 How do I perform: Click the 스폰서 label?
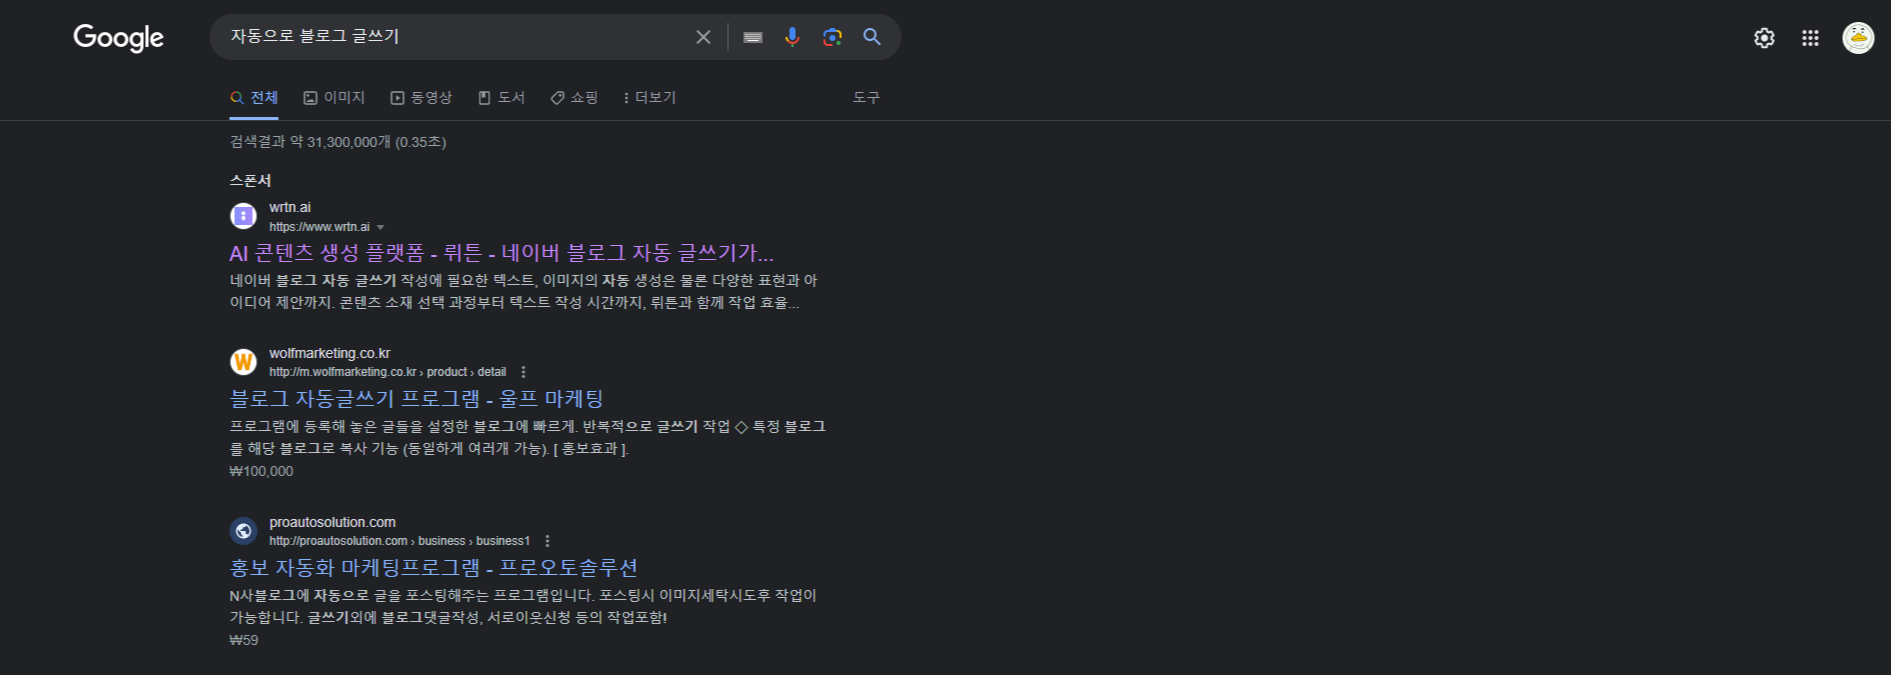pos(250,181)
